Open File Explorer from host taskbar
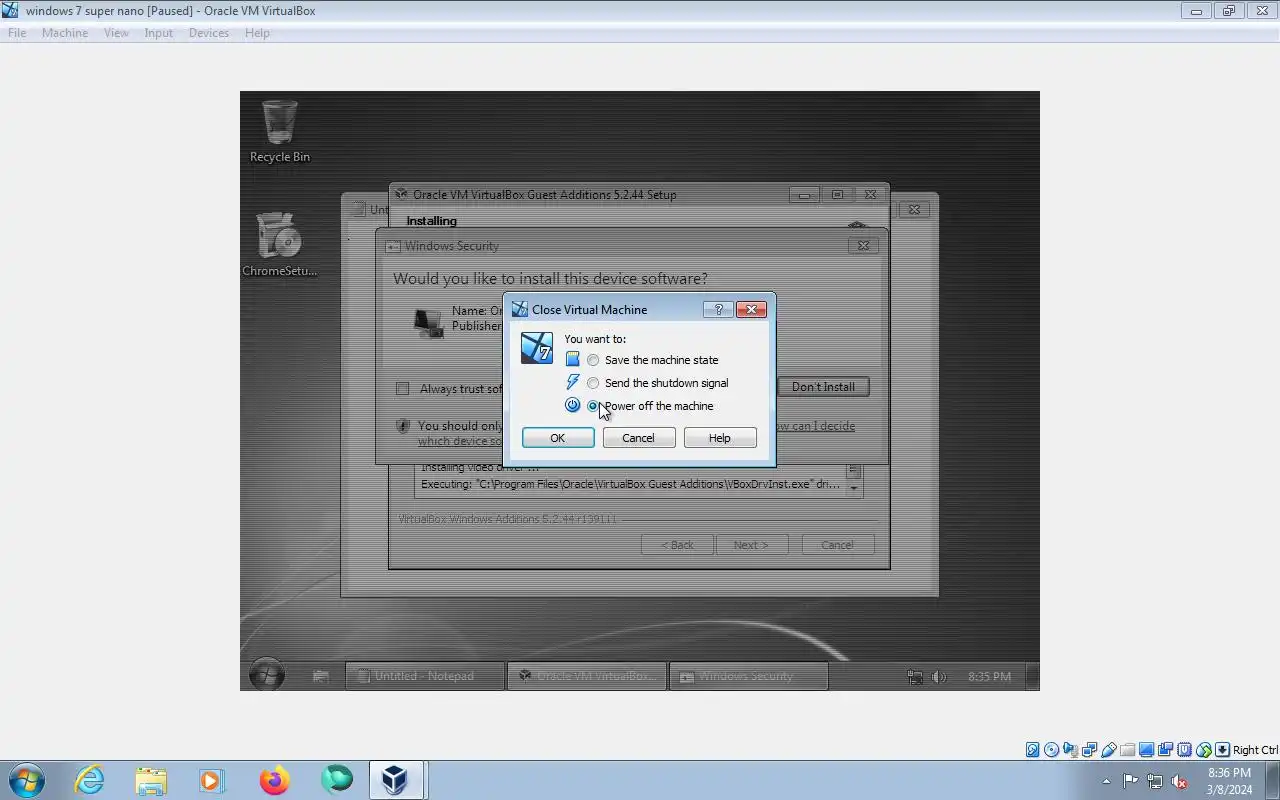Screen dimensions: 1280x800 [x=151, y=780]
